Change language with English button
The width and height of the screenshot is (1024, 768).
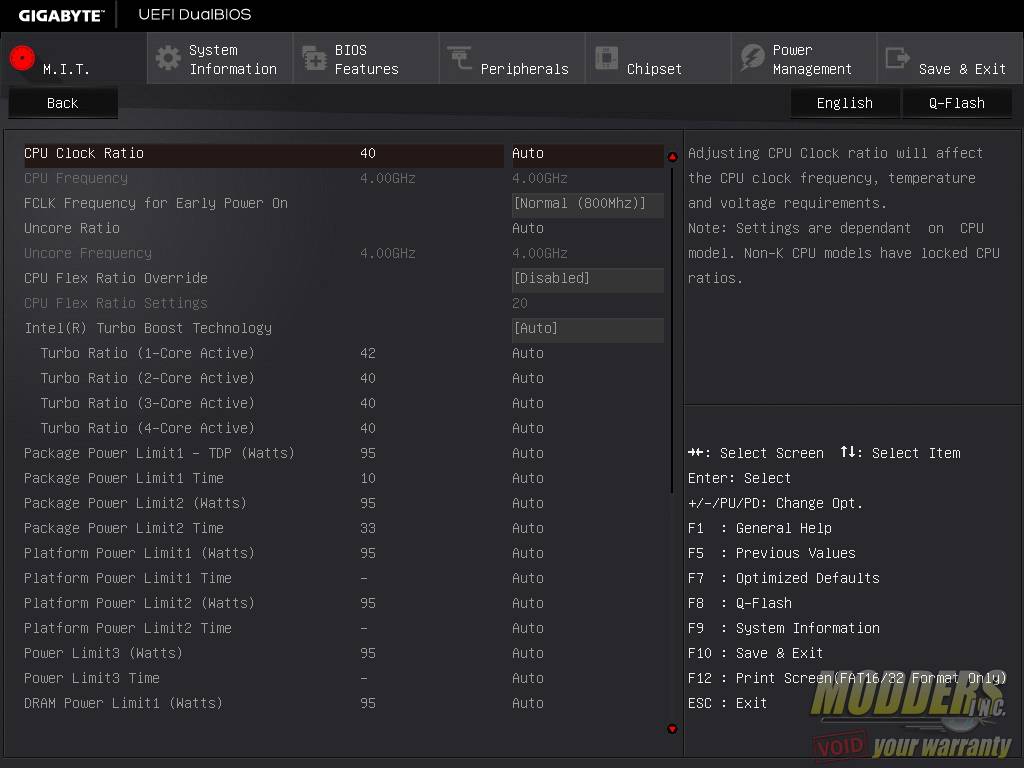[x=844, y=103]
